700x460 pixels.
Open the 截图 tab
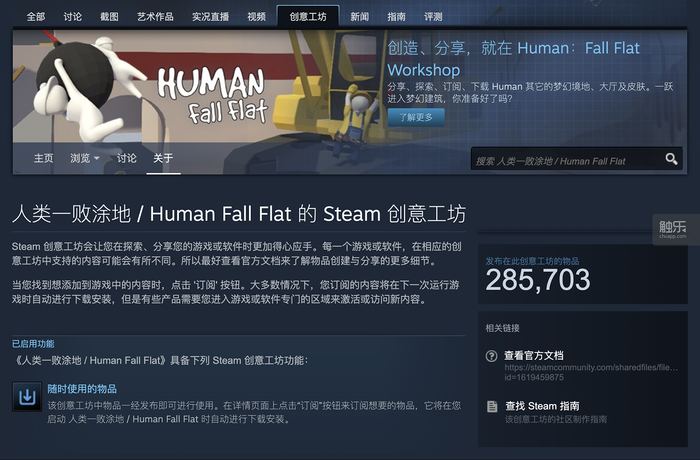click(109, 17)
